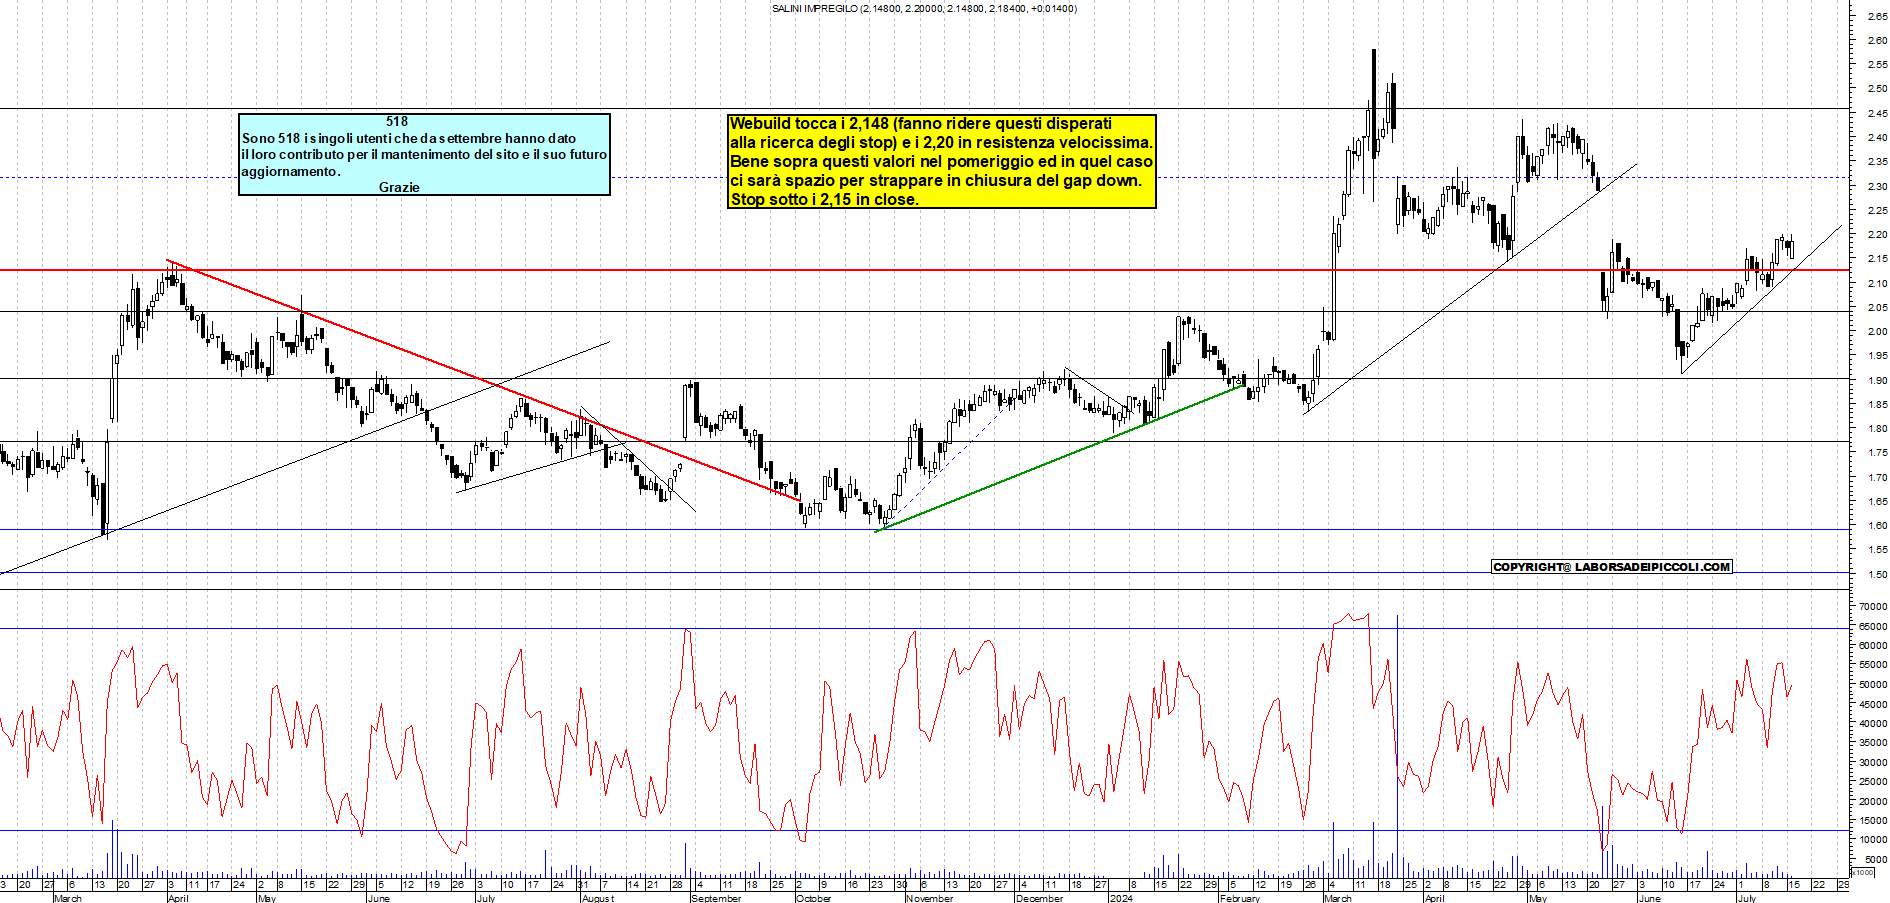Click the 1.70 price axis label
The width and height of the screenshot is (1890, 903).
coord(1877,477)
